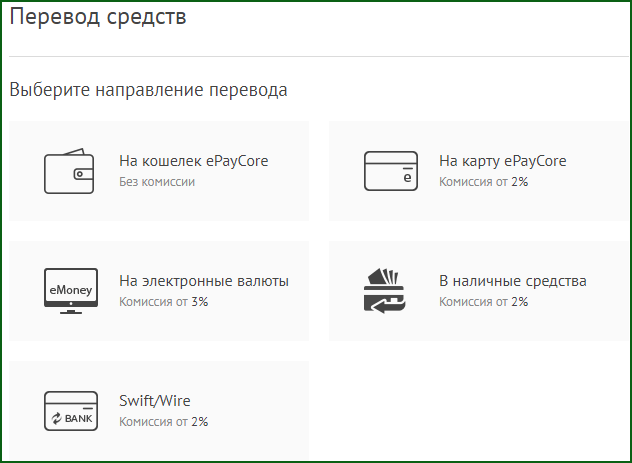Viewport: 632px width, 463px height.
Task: Click the "Перевод средств" page heading
Action: 98,17
